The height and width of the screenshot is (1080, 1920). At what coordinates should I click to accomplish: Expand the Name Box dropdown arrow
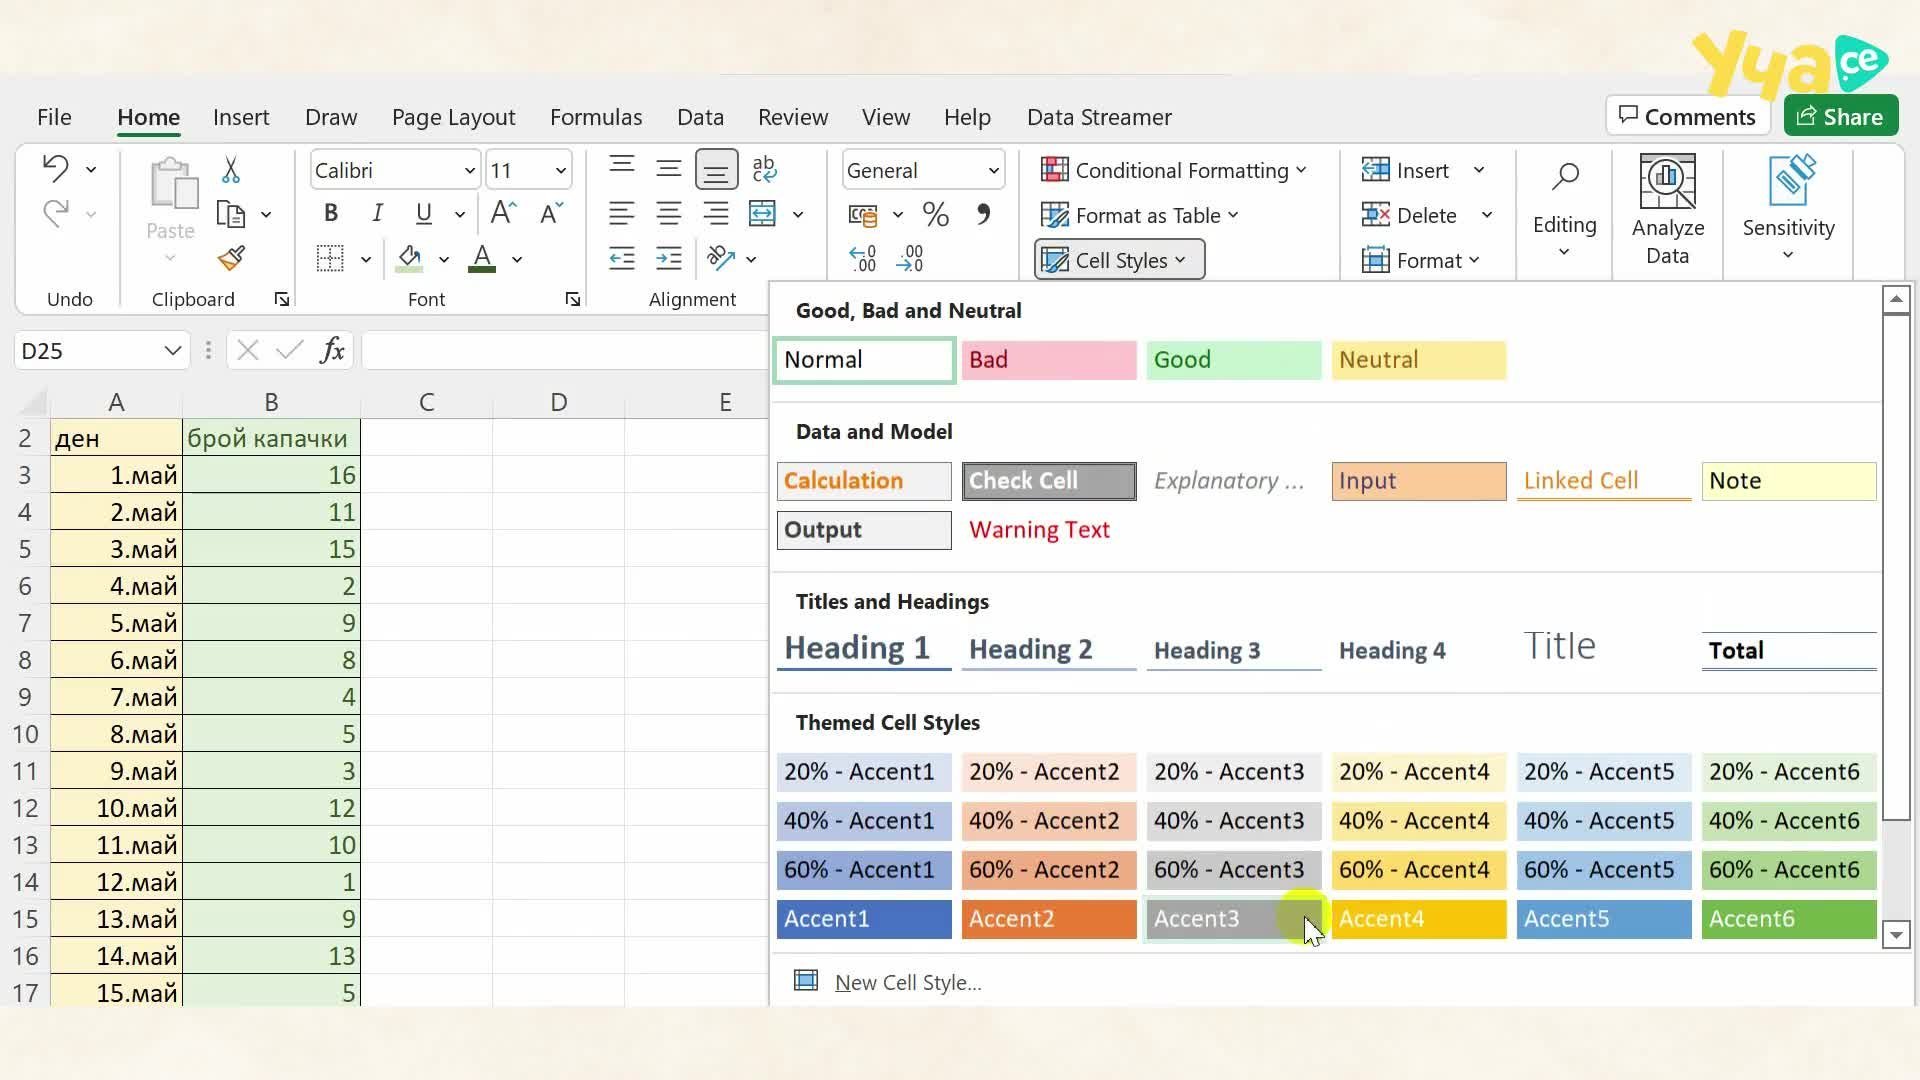coord(172,351)
